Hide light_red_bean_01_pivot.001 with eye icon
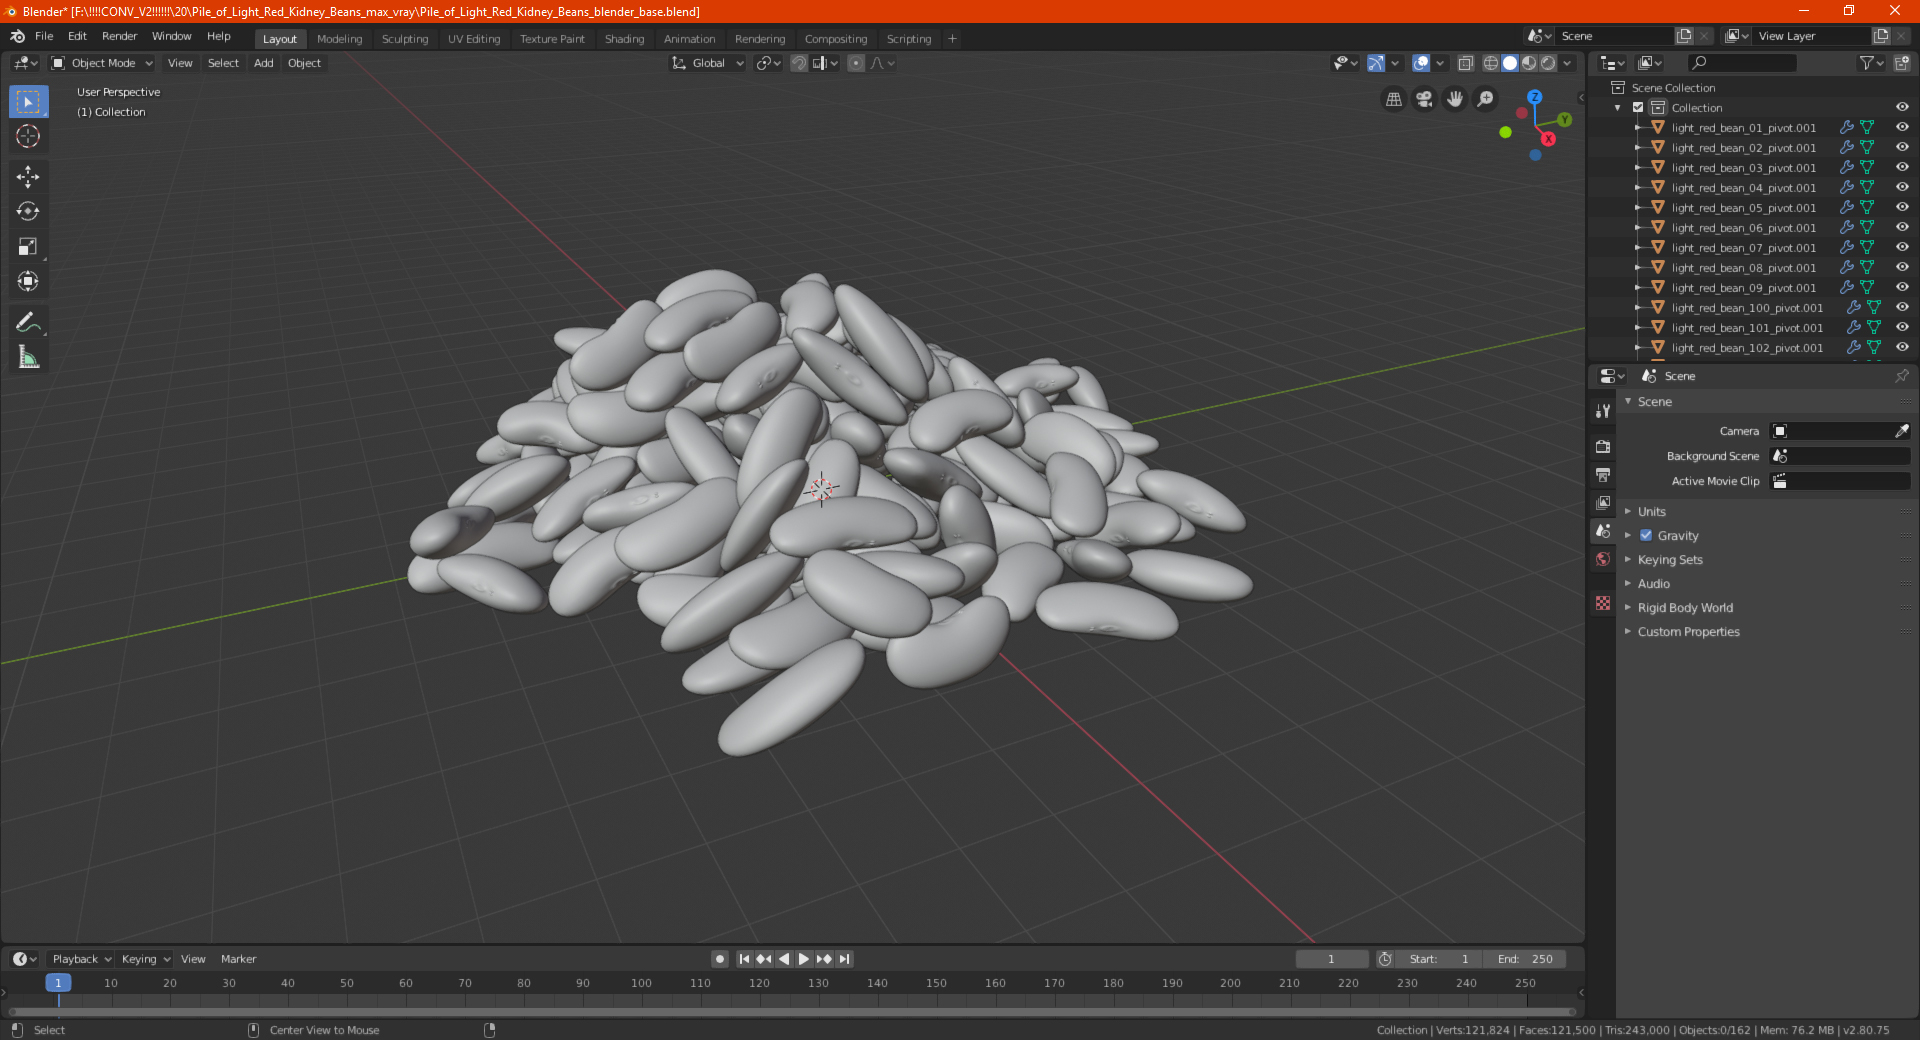This screenshot has height=1040, width=1920. pyautogui.click(x=1901, y=128)
